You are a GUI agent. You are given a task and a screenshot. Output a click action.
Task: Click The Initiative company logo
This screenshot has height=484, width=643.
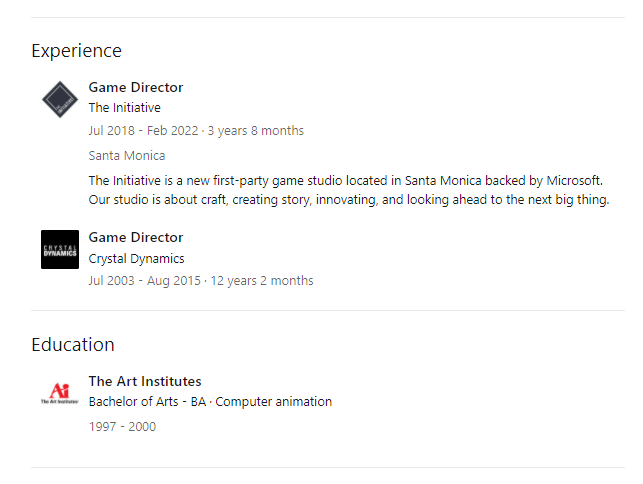coord(60,99)
